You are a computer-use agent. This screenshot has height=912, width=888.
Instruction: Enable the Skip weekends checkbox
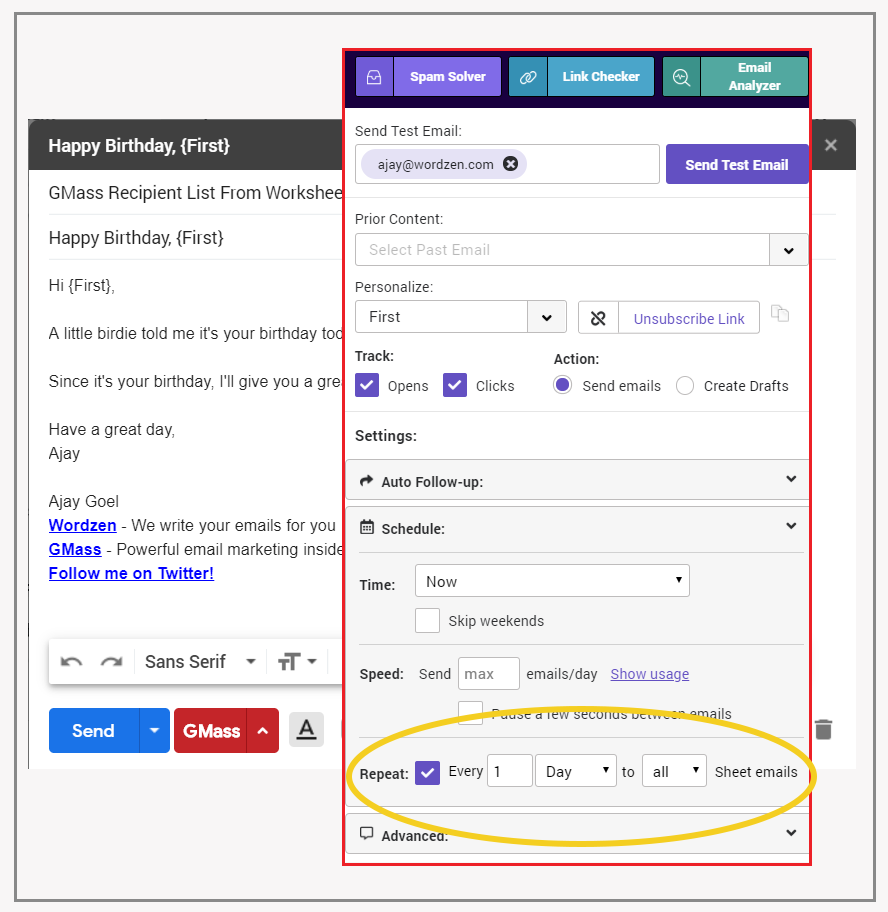tap(427, 620)
